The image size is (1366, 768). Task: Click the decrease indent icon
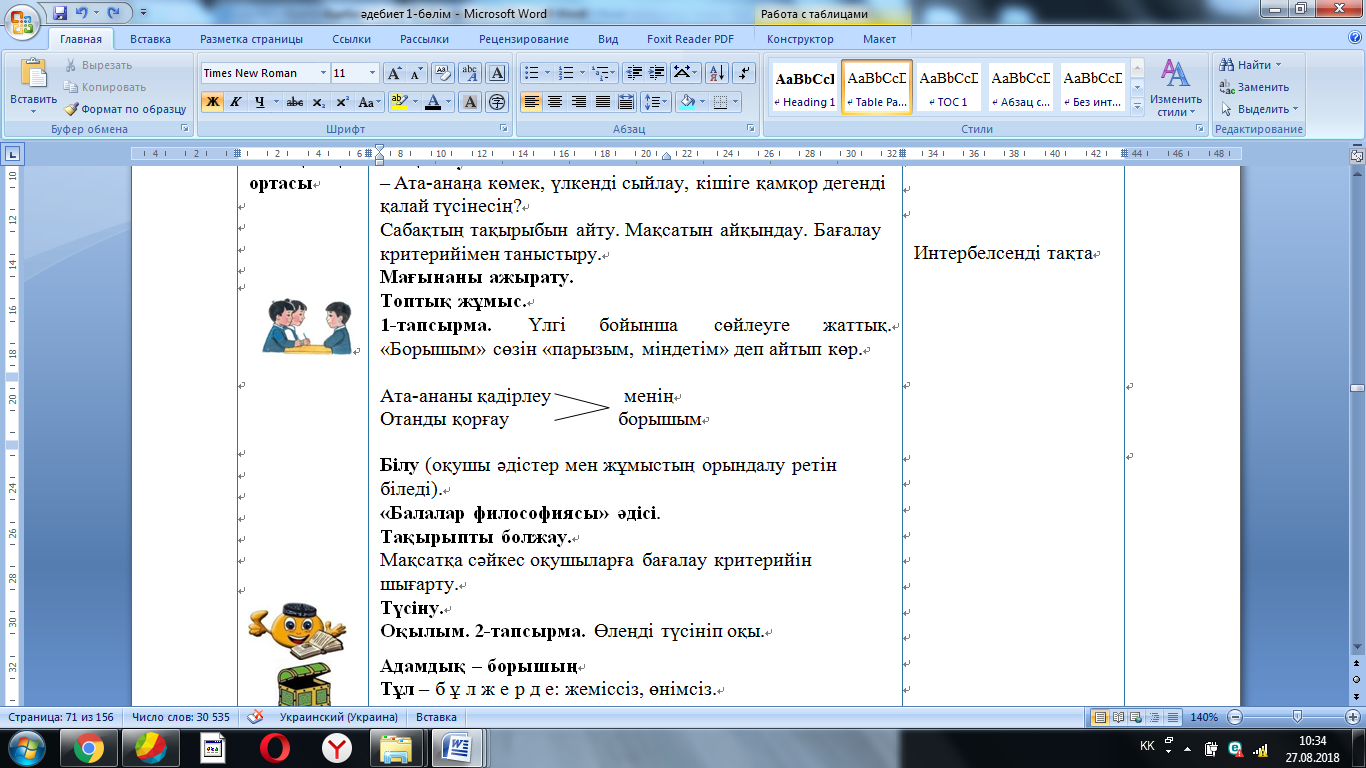[x=632, y=73]
